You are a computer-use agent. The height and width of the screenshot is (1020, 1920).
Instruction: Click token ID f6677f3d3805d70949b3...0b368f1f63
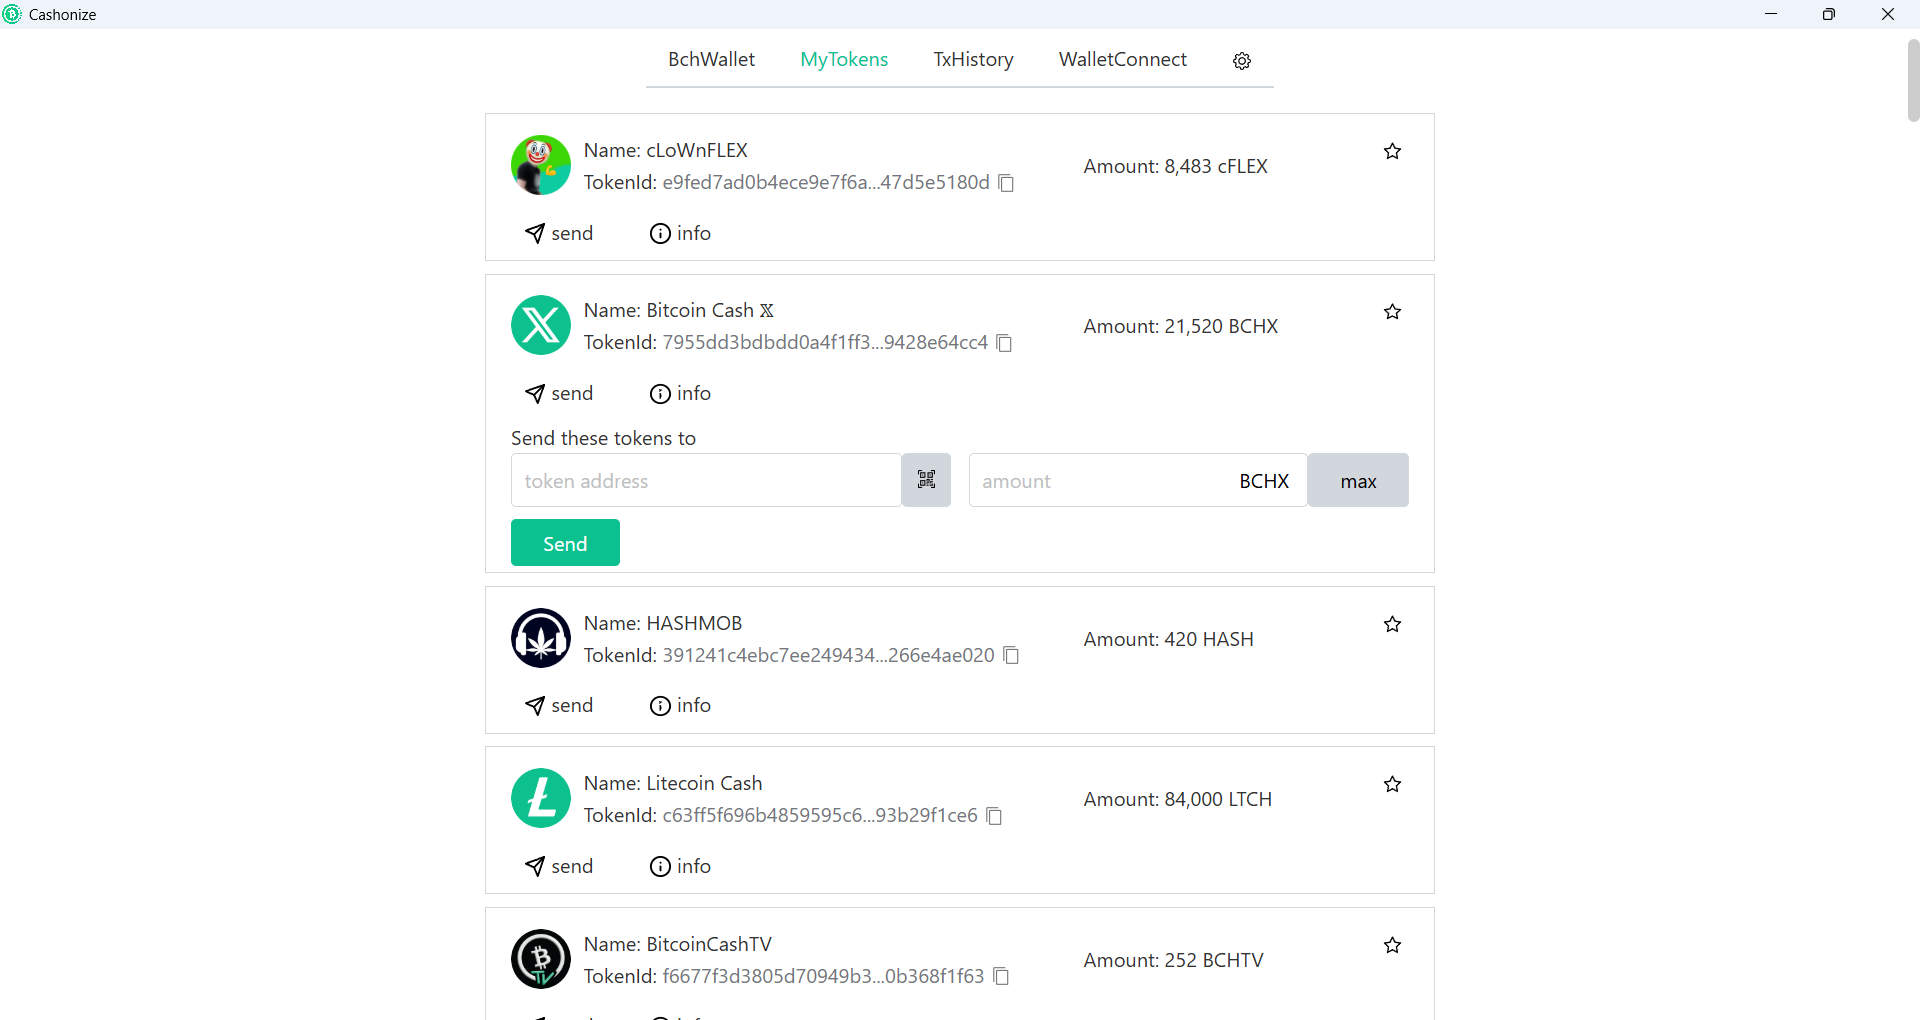(x=823, y=976)
